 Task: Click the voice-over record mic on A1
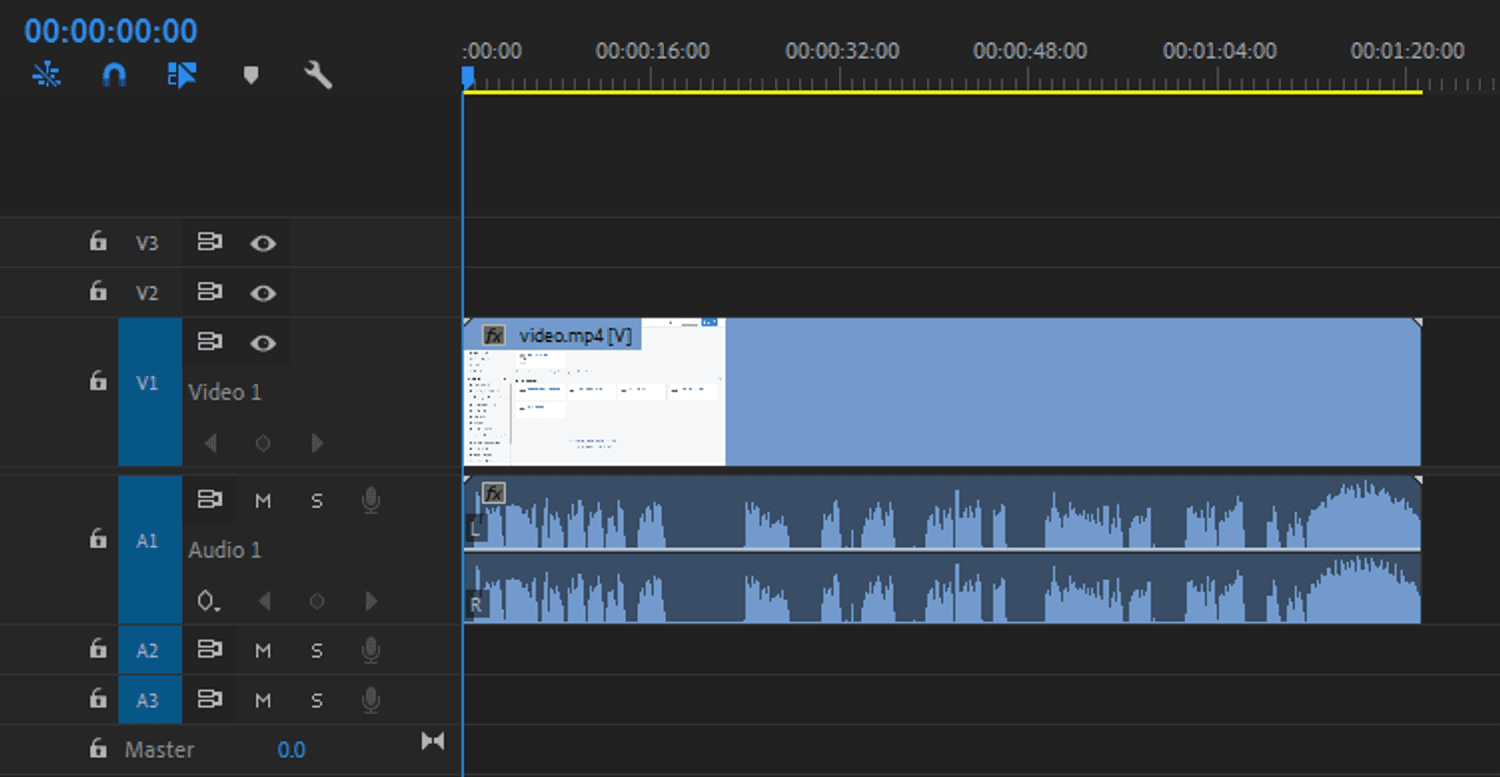tap(370, 500)
